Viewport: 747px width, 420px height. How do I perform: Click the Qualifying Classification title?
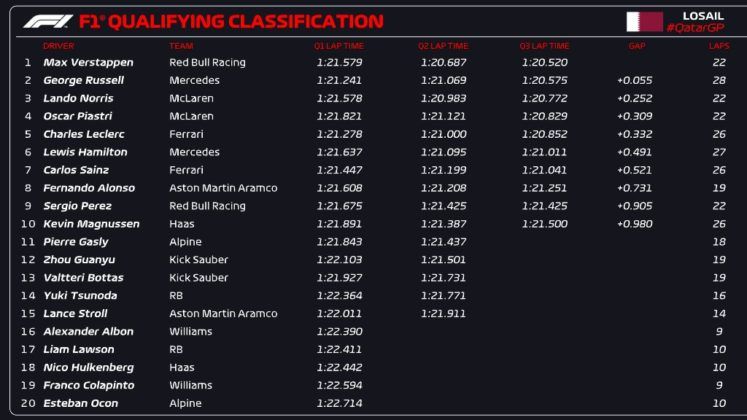click(235, 21)
